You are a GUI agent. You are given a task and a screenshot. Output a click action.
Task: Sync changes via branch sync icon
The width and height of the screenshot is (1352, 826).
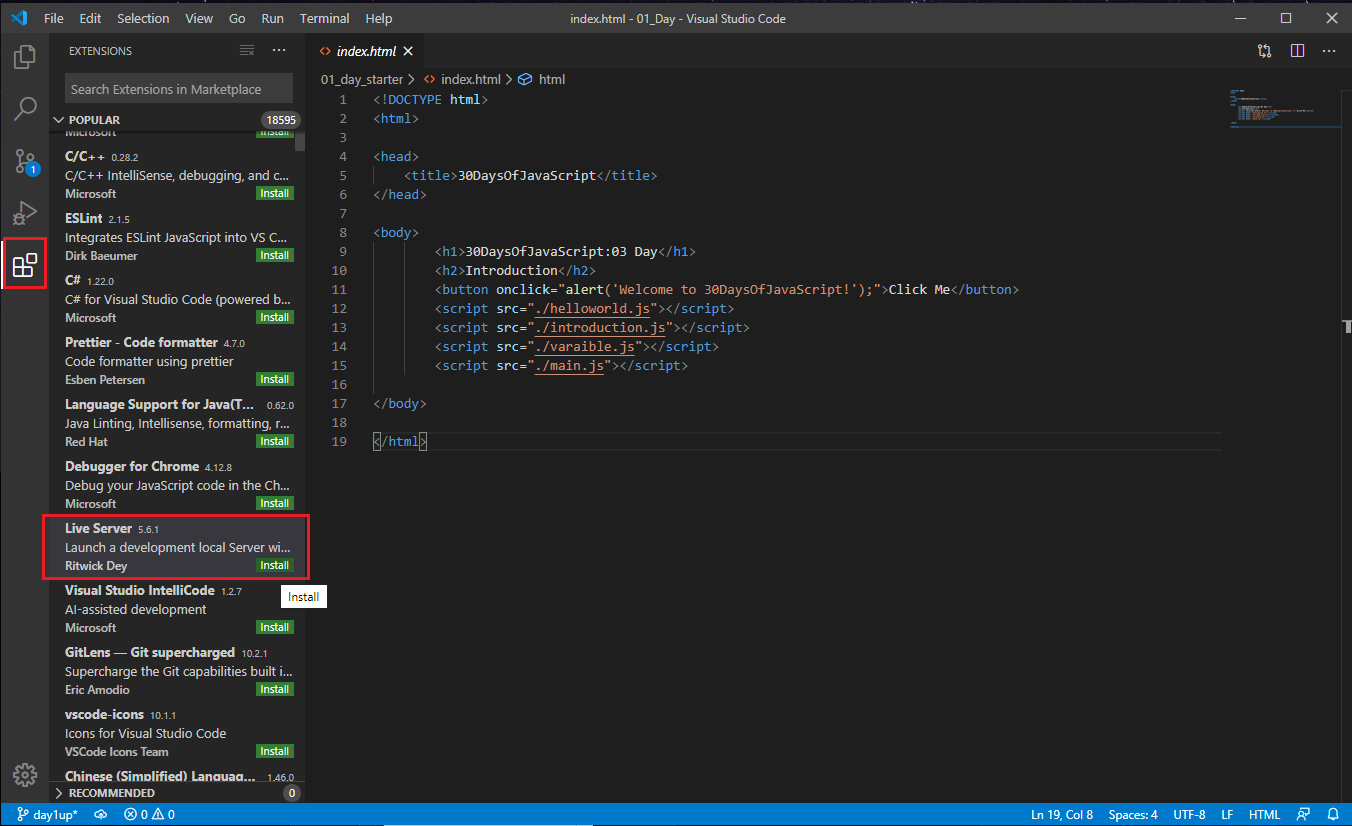point(100,814)
